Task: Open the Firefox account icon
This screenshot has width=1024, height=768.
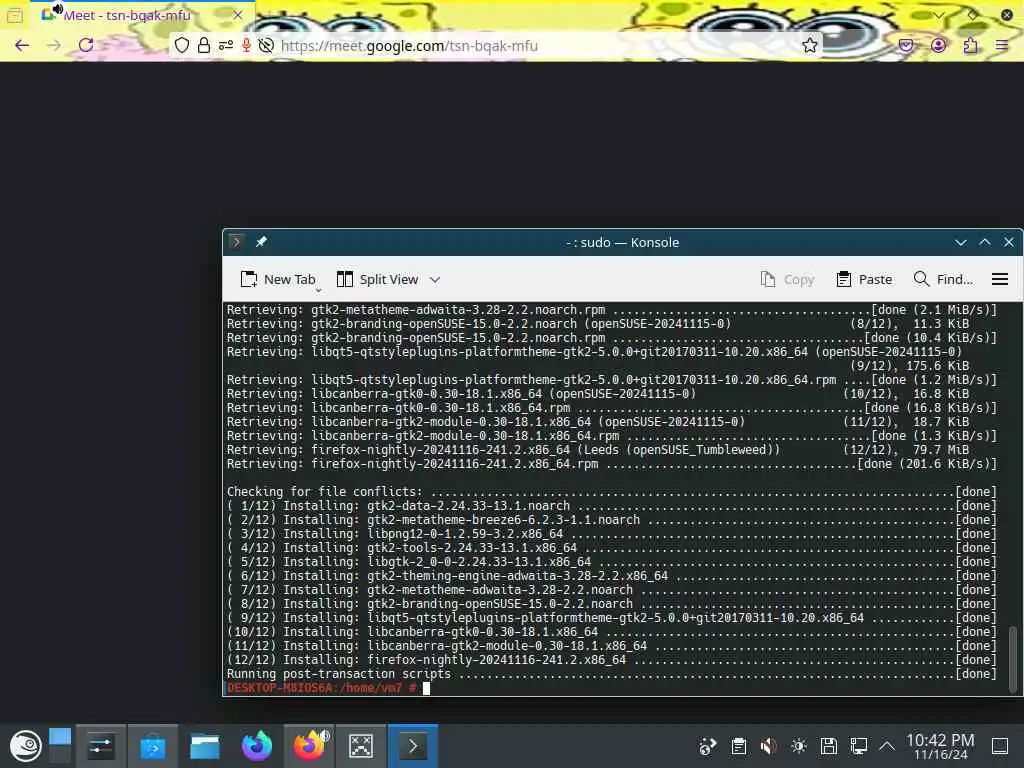Action: click(938, 45)
